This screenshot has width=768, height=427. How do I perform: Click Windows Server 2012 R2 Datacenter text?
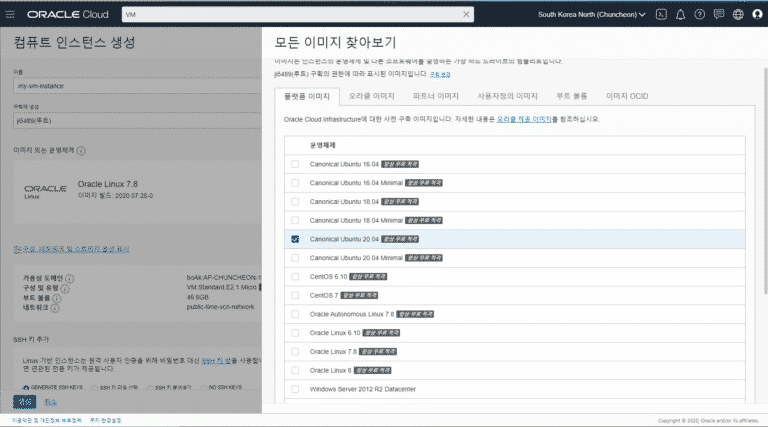[362, 389]
